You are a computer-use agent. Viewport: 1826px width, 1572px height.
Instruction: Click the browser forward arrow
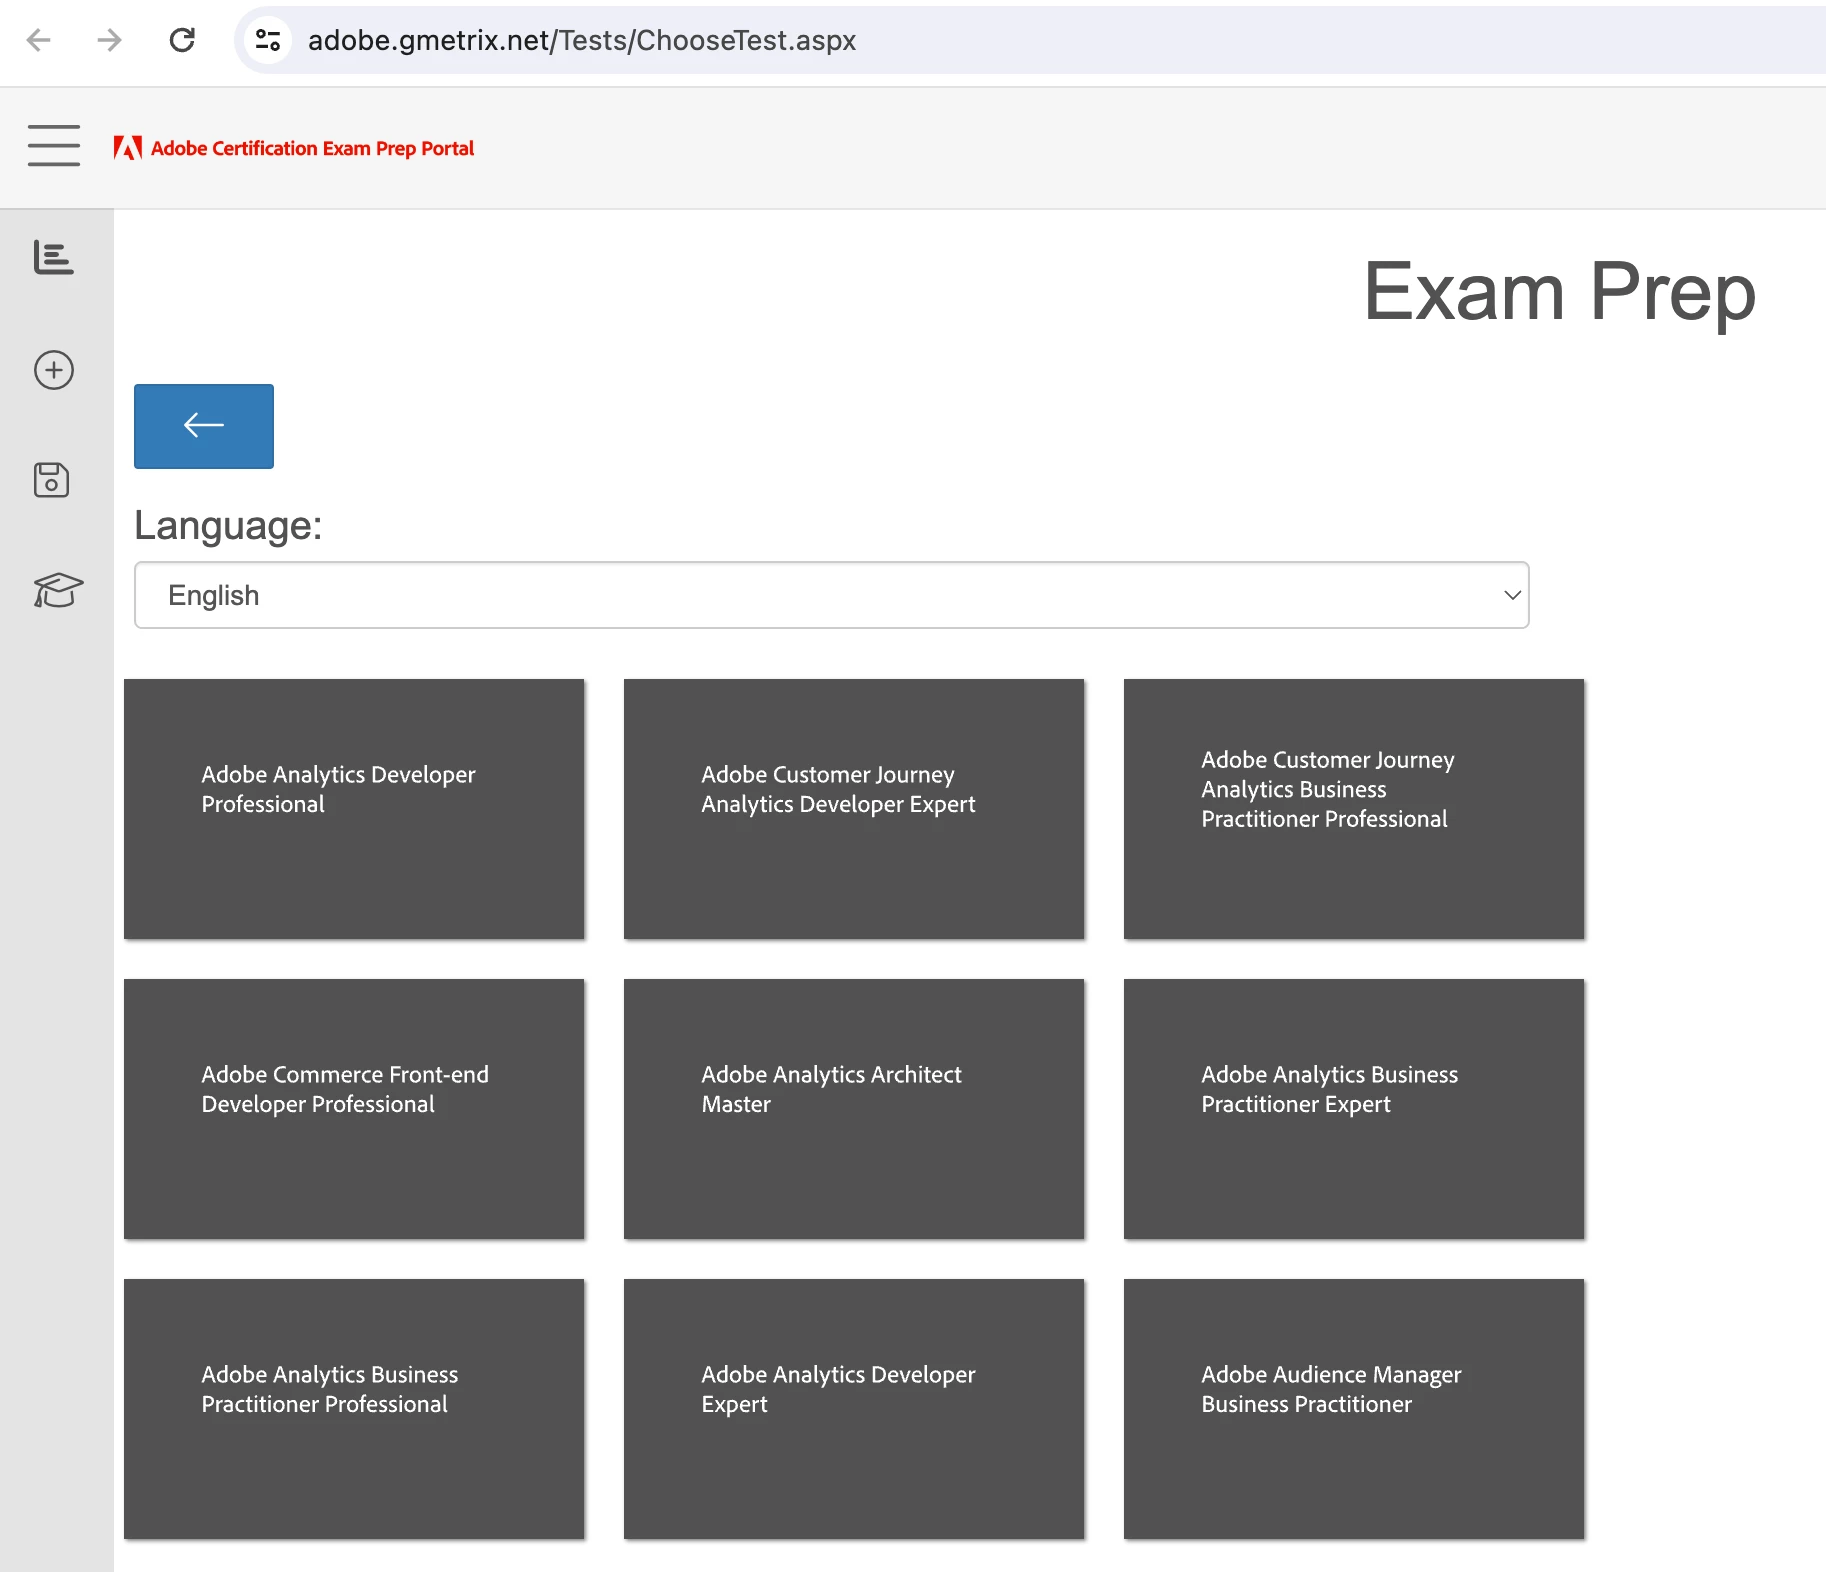[110, 40]
